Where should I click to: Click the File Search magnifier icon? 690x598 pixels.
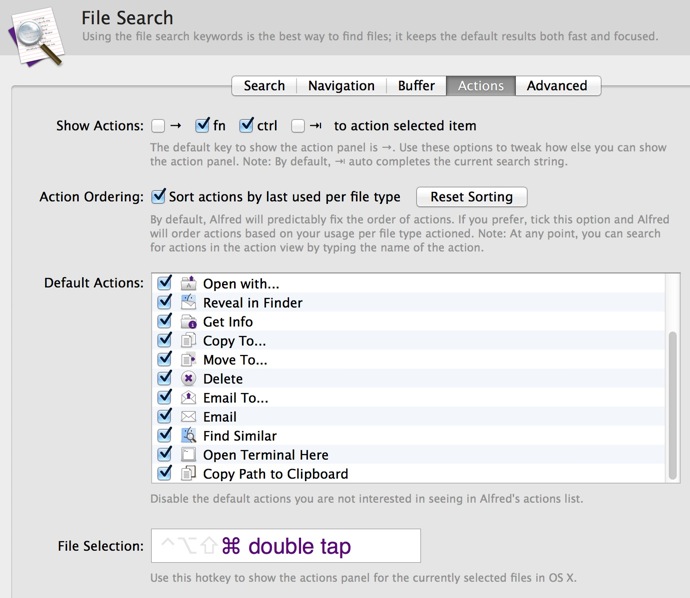tap(37, 38)
